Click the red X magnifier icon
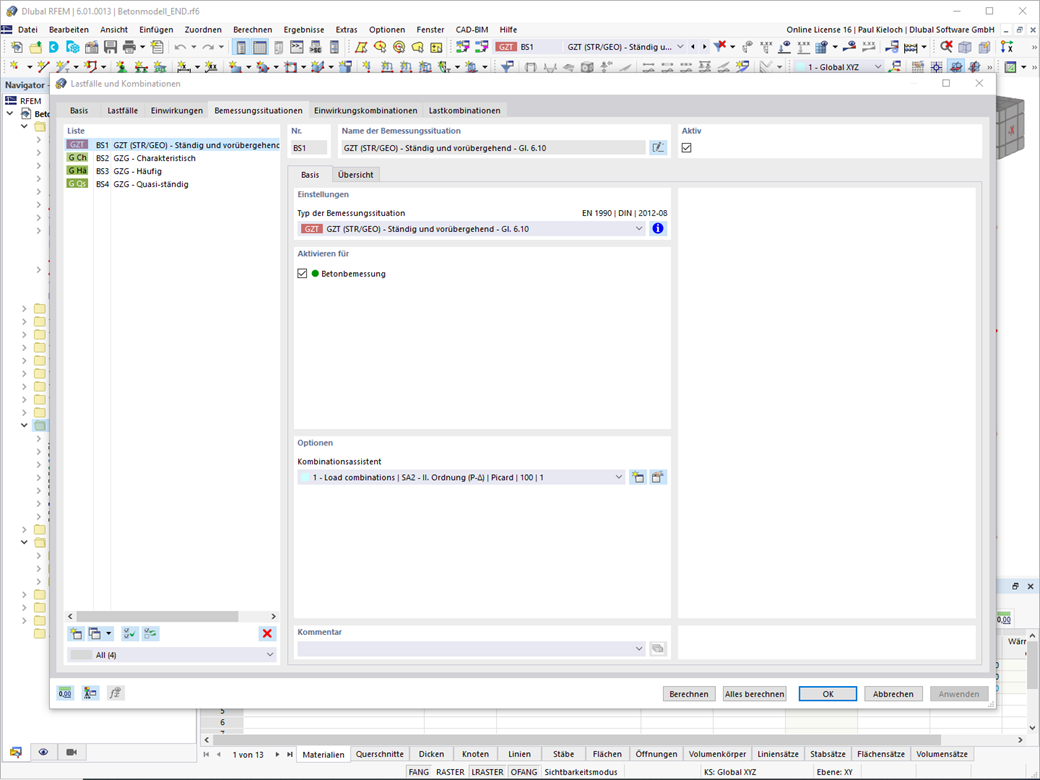The width and height of the screenshot is (1040, 780). pos(946,46)
